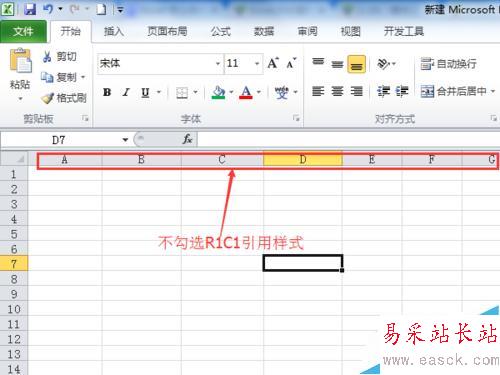
Task: Open the 开发工具 tab
Action: point(404,31)
